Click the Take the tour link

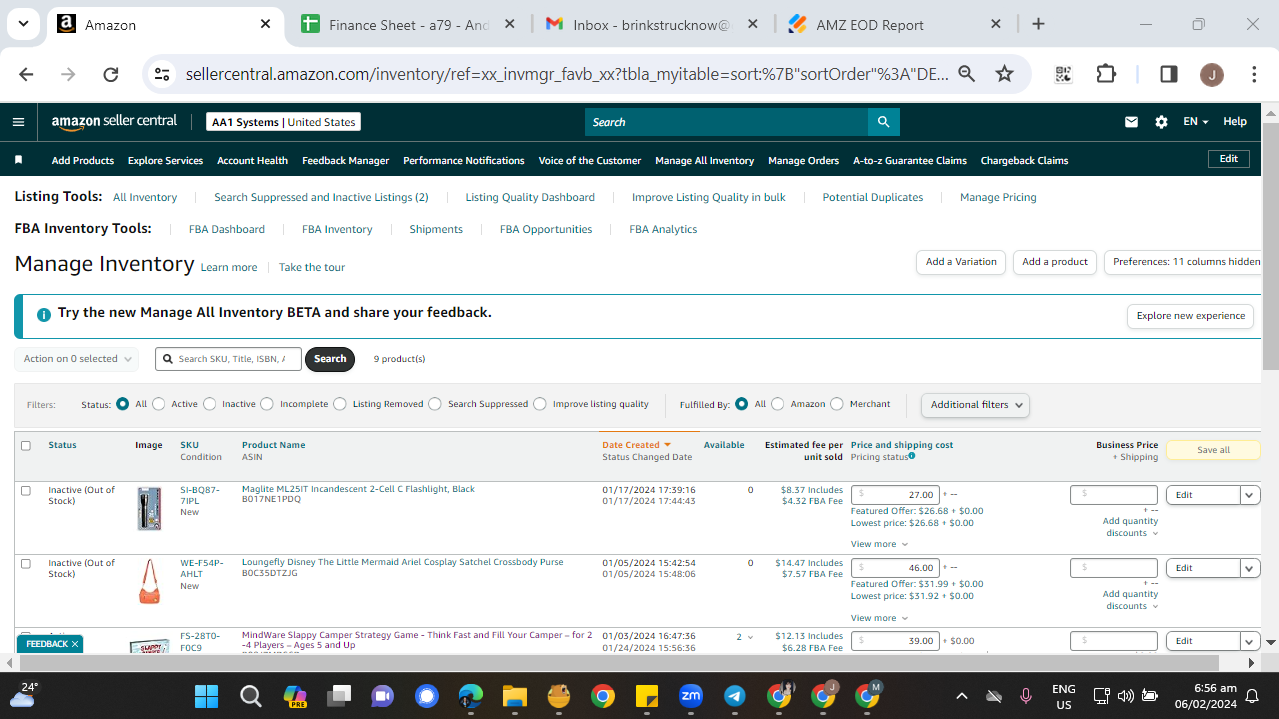pos(312,267)
